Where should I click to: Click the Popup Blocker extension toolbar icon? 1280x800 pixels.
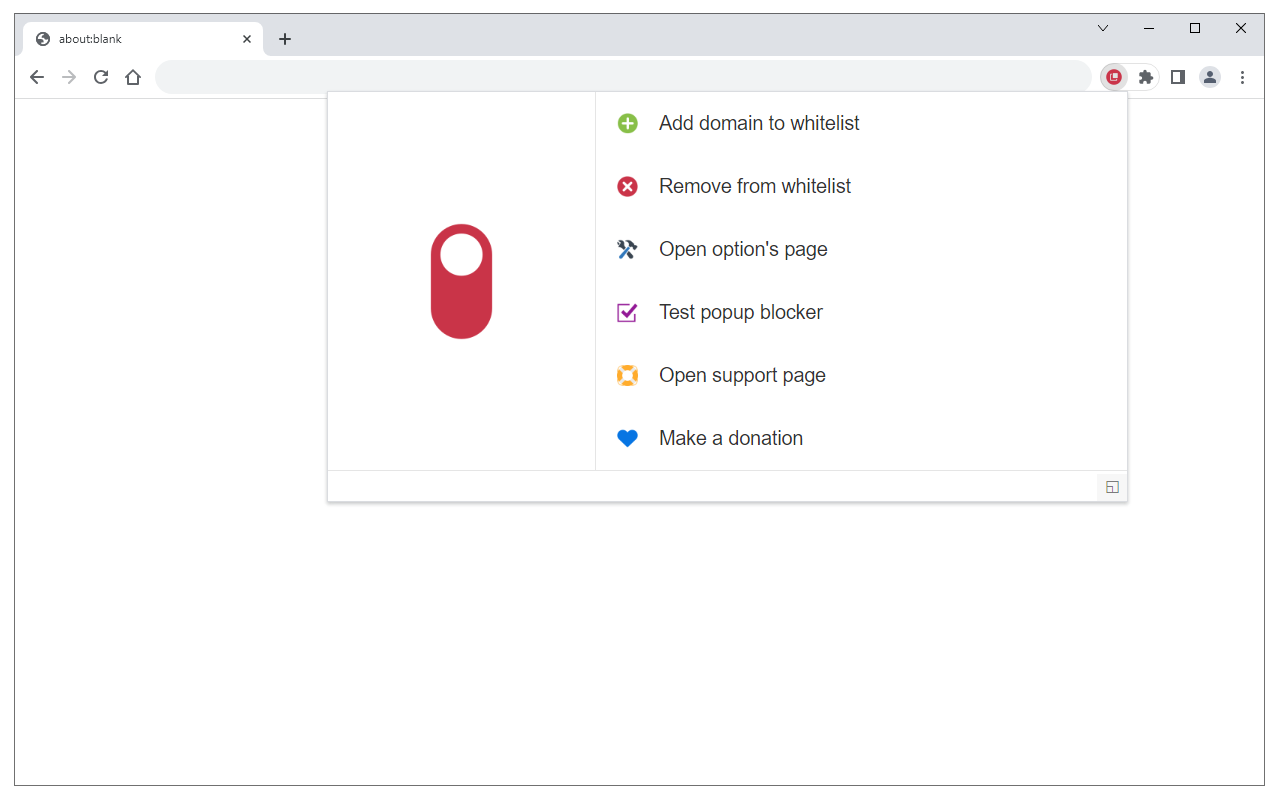[x=1114, y=77]
